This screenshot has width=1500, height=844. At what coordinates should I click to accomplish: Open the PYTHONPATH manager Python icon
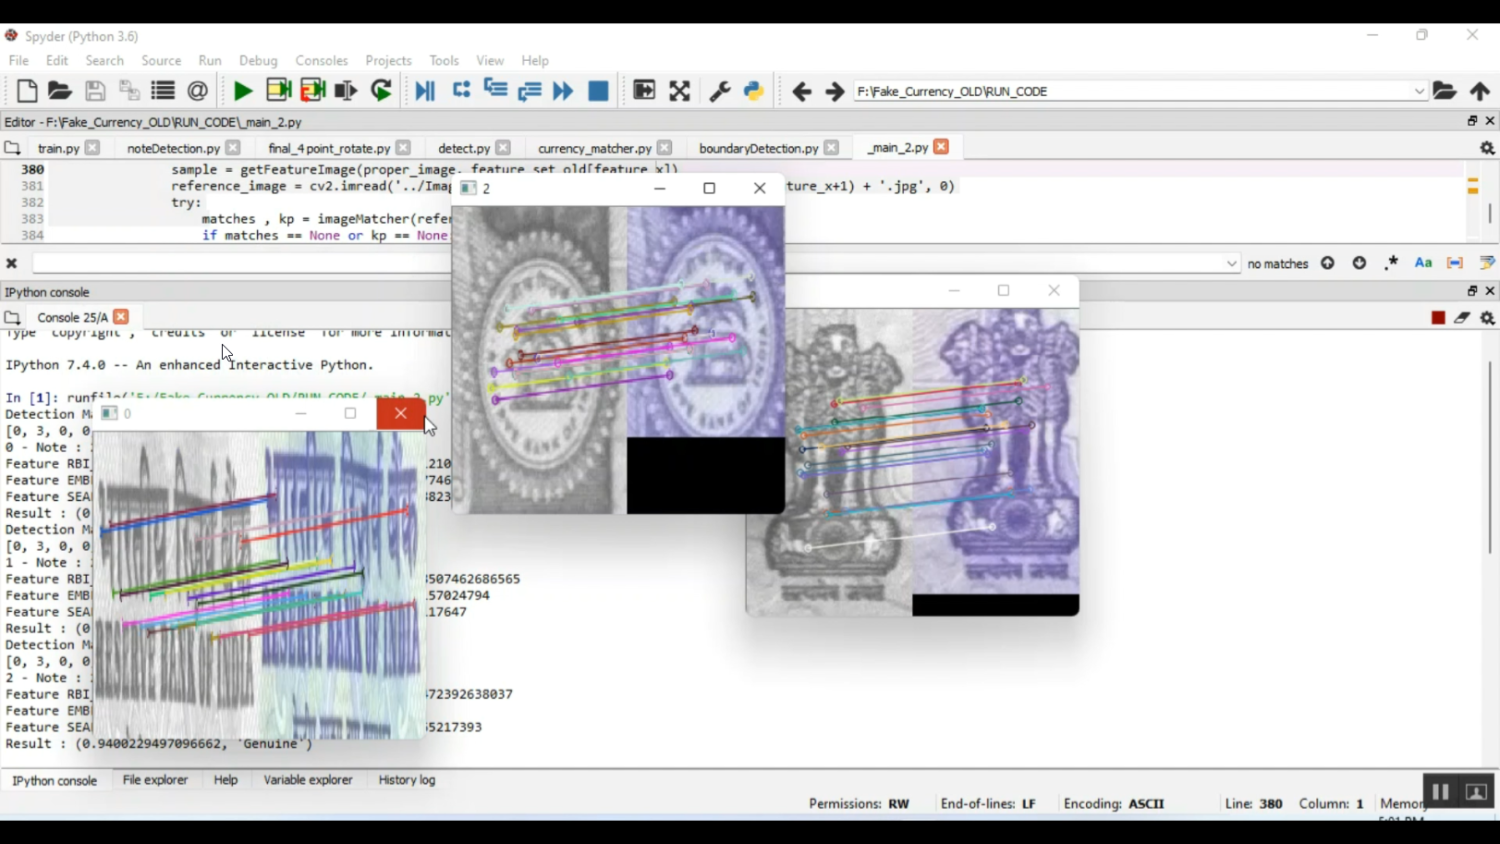754,91
